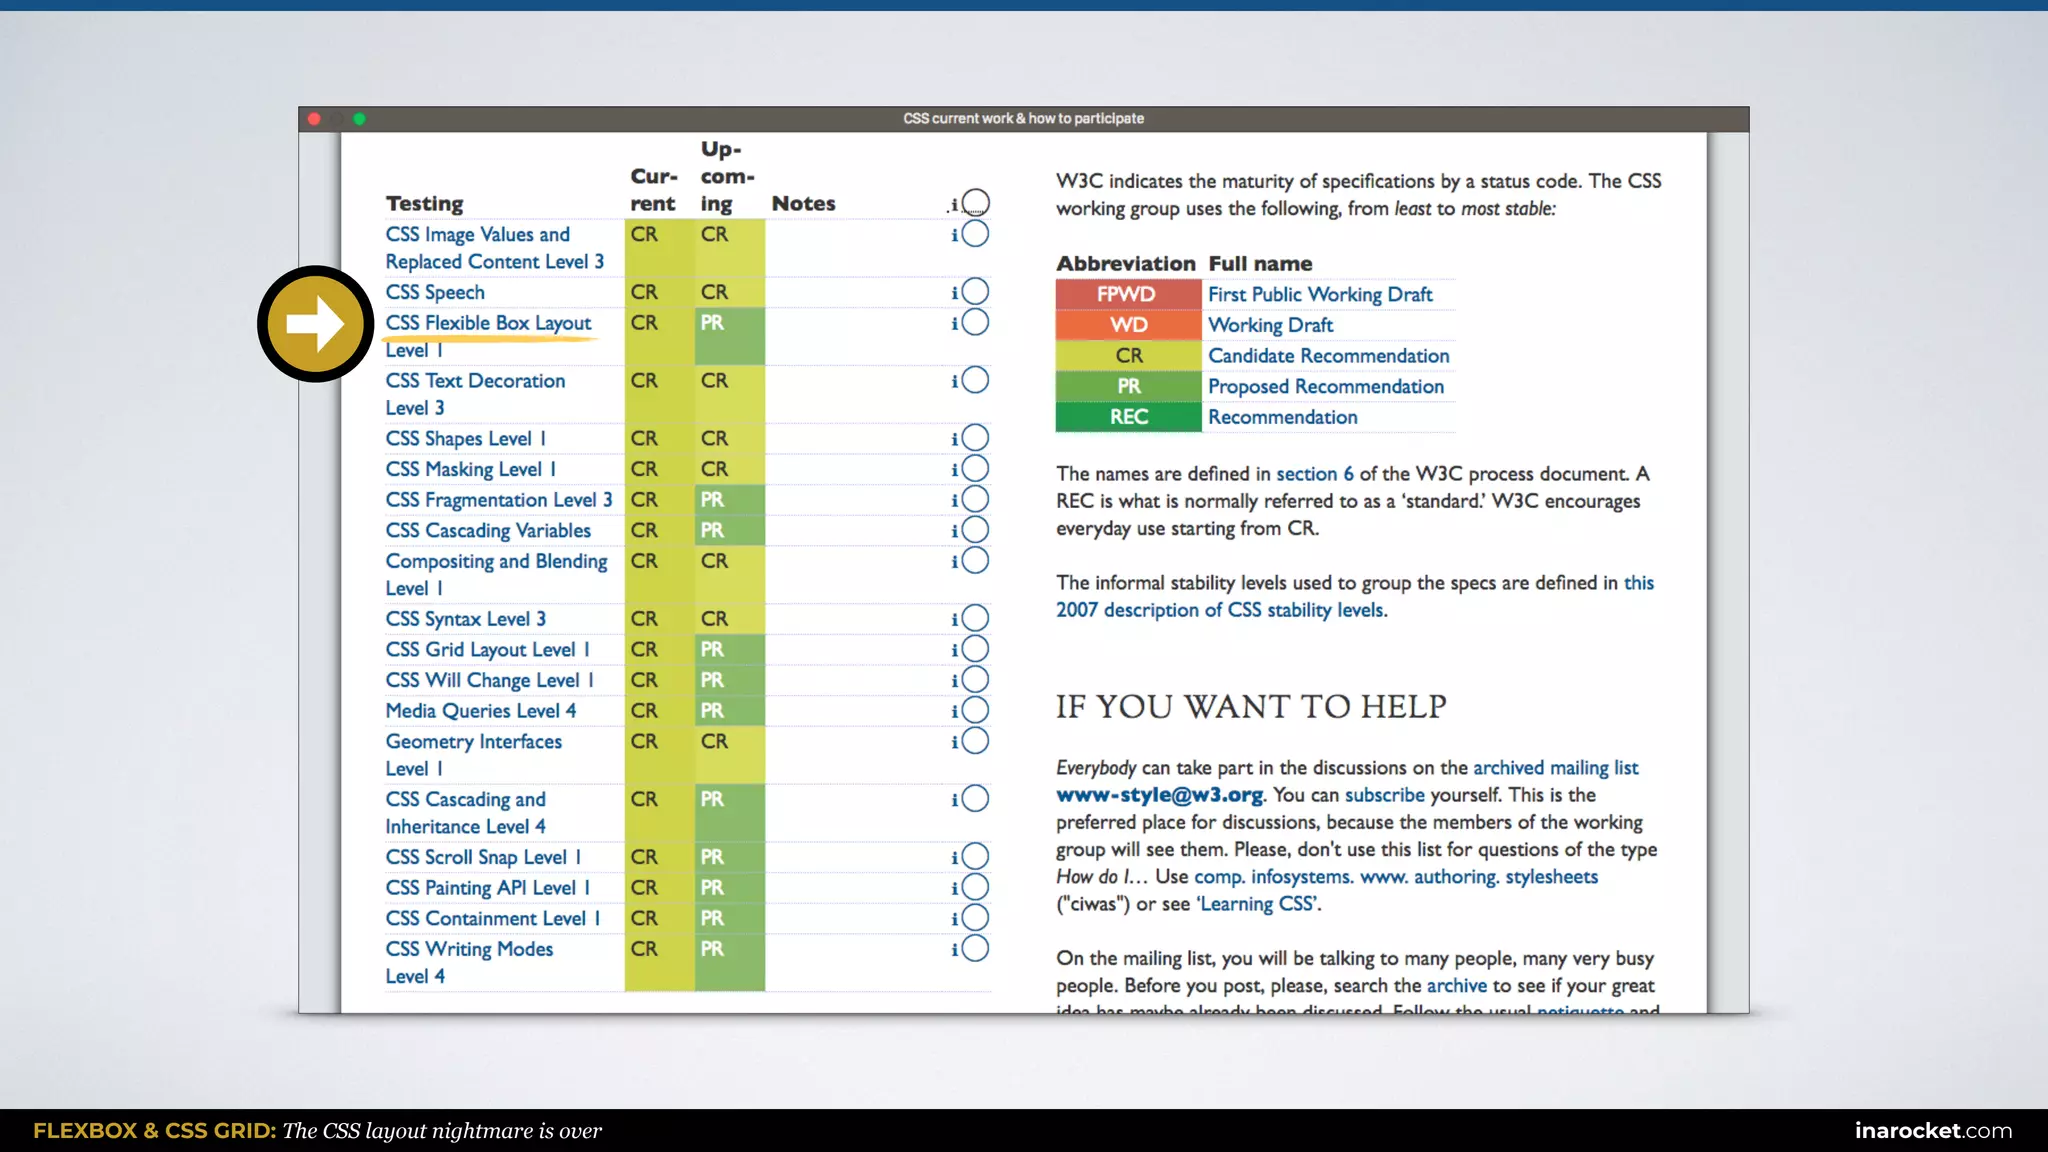Click the www-style@w3.org mailing address
This screenshot has height=1152, width=2048.
1159,795
